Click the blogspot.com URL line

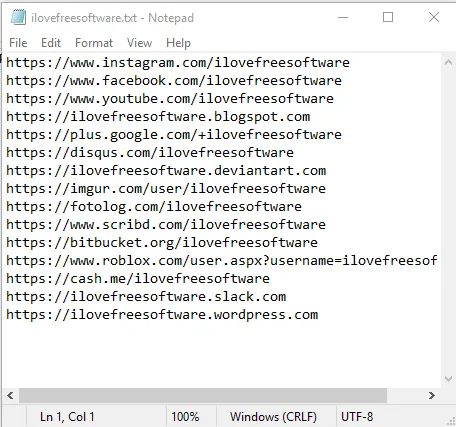point(158,117)
